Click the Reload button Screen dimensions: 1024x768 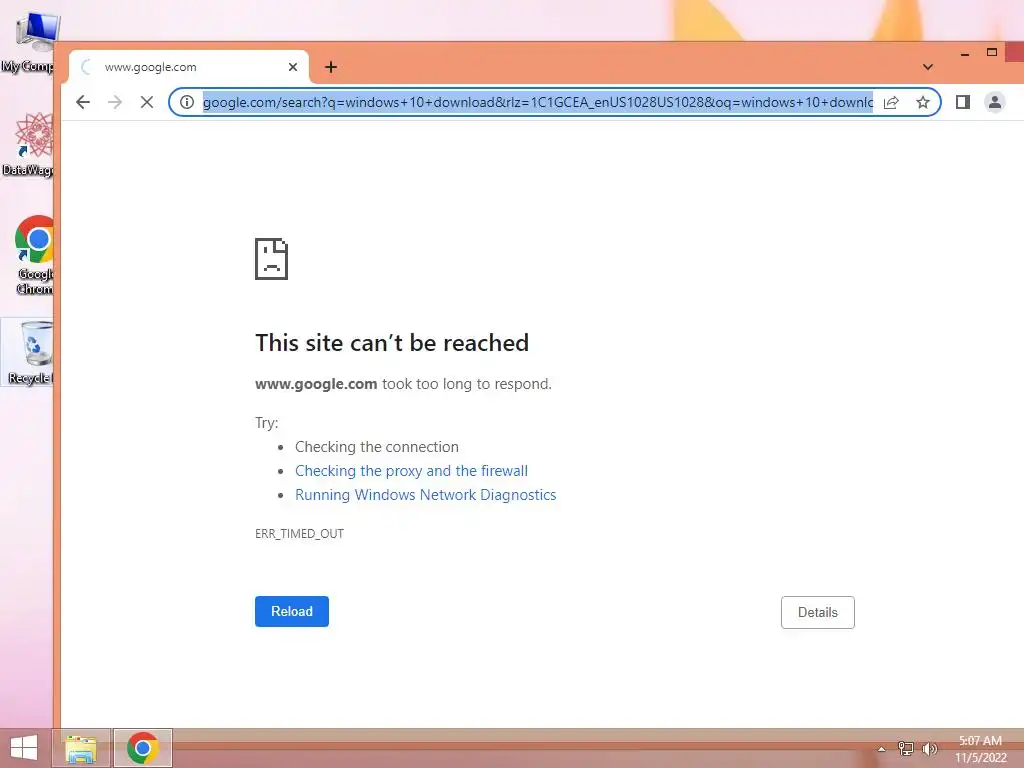point(292,611)
